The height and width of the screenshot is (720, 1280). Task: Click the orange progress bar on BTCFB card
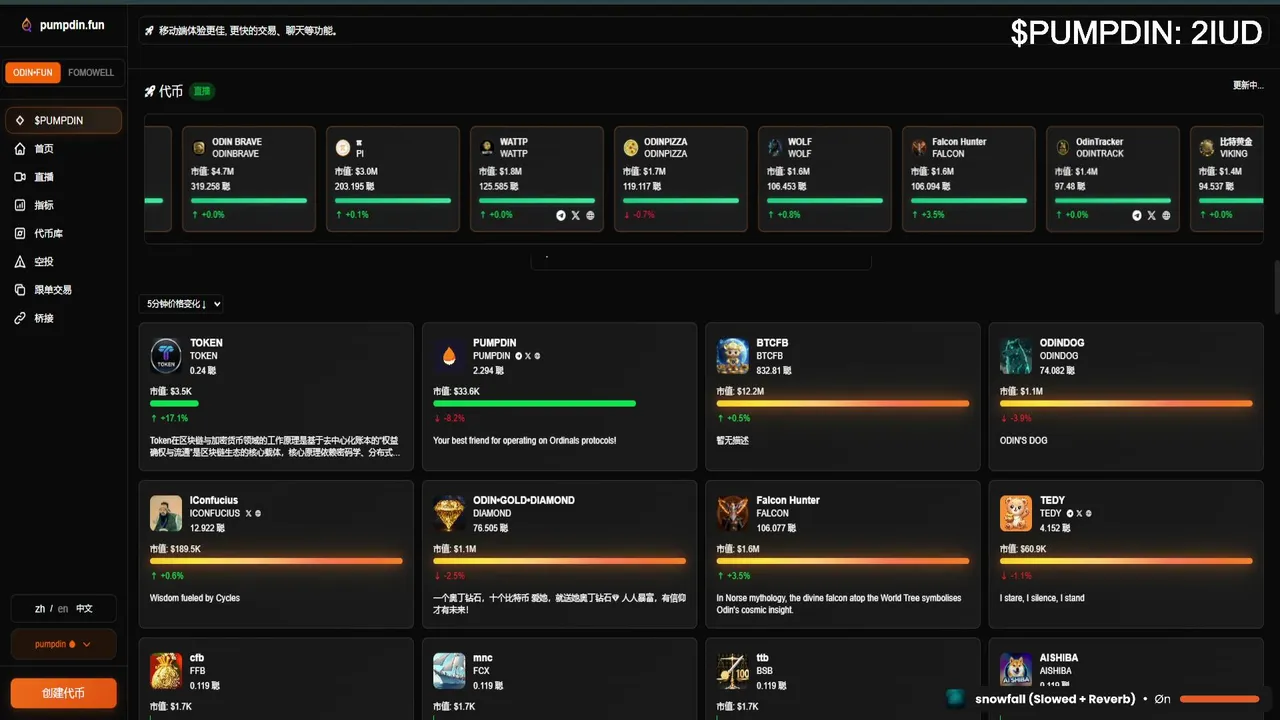click(x=843, y=404)
